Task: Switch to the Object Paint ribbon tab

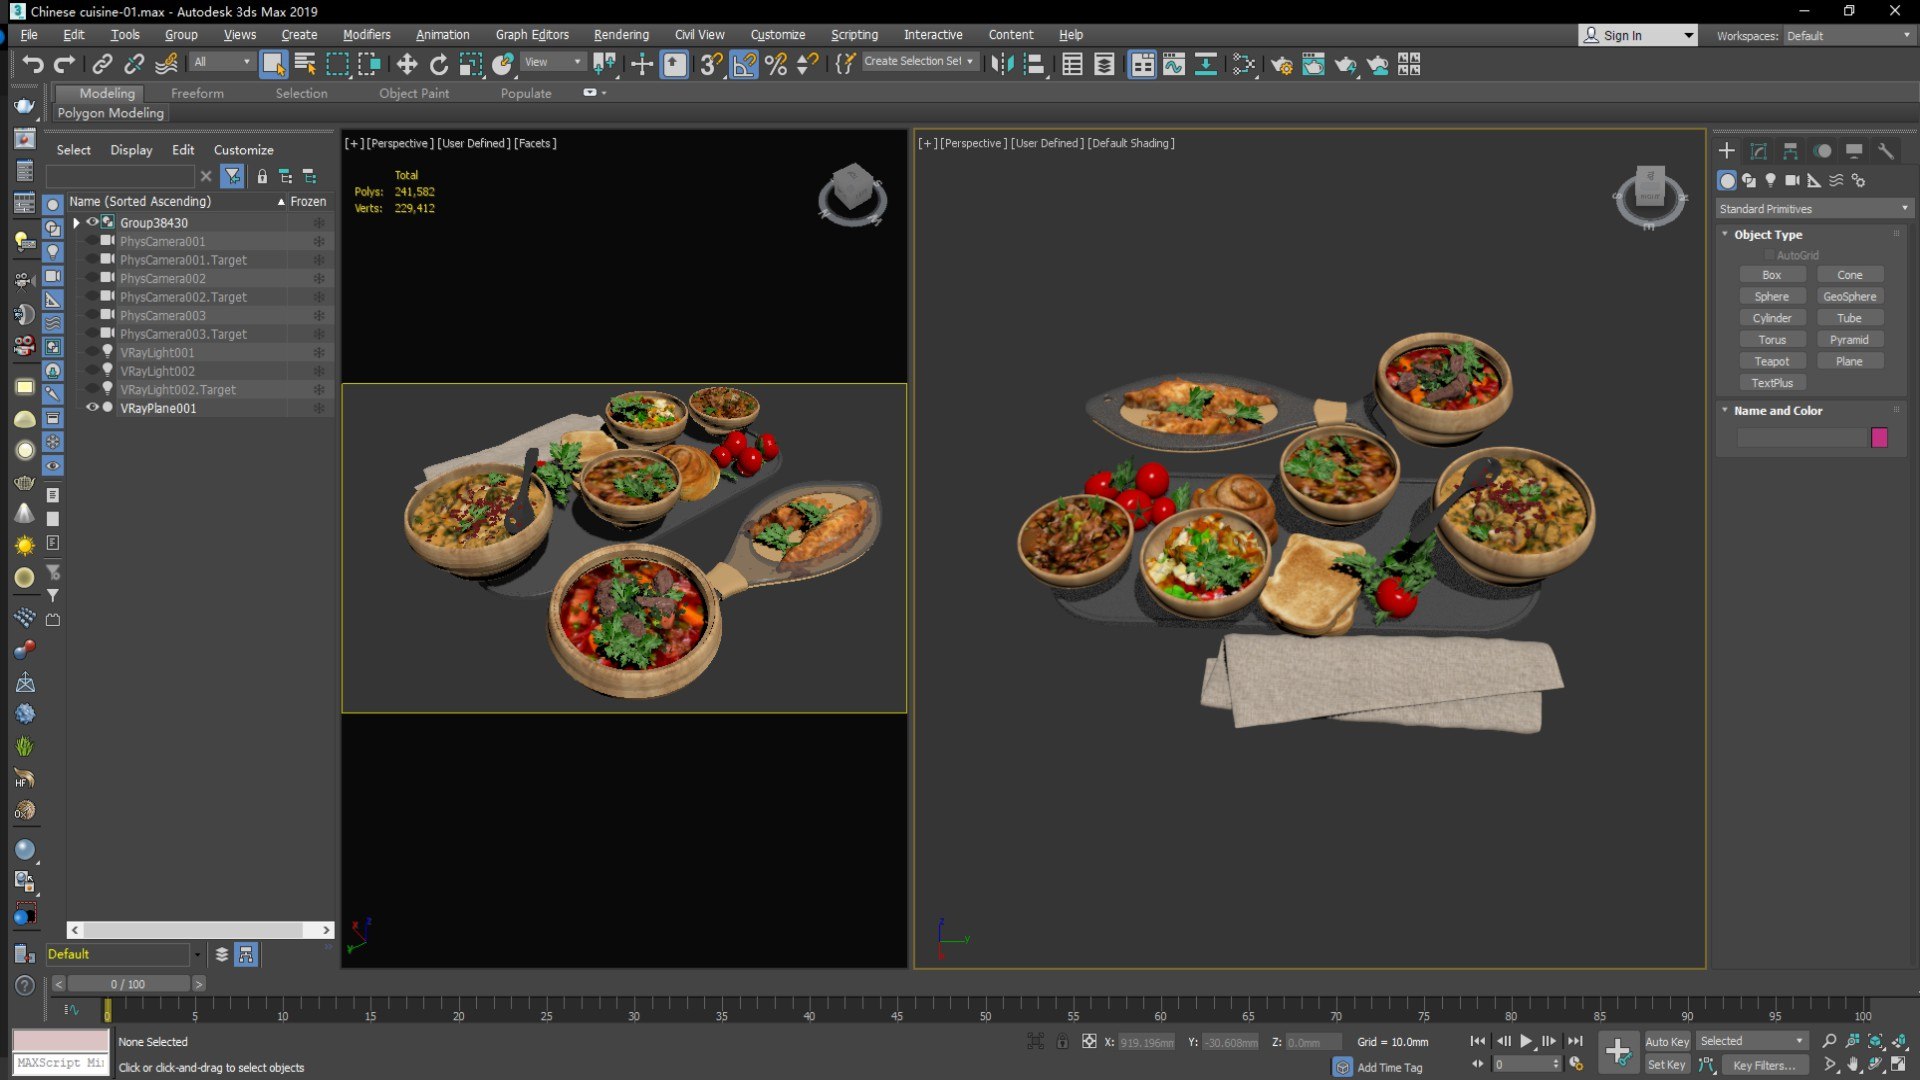Action: point(414,93)
